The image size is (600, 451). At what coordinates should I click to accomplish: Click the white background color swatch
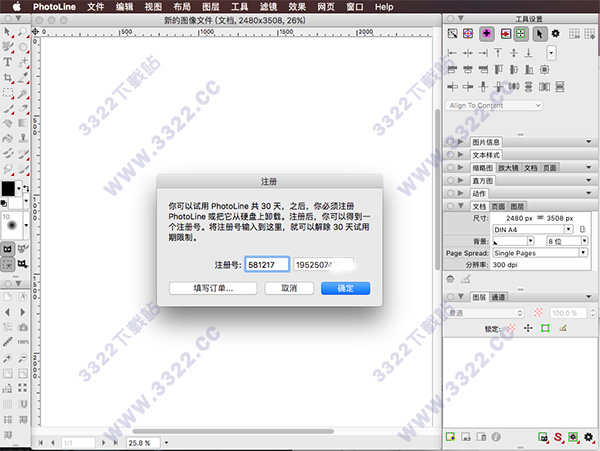click(x=15, y=203)
